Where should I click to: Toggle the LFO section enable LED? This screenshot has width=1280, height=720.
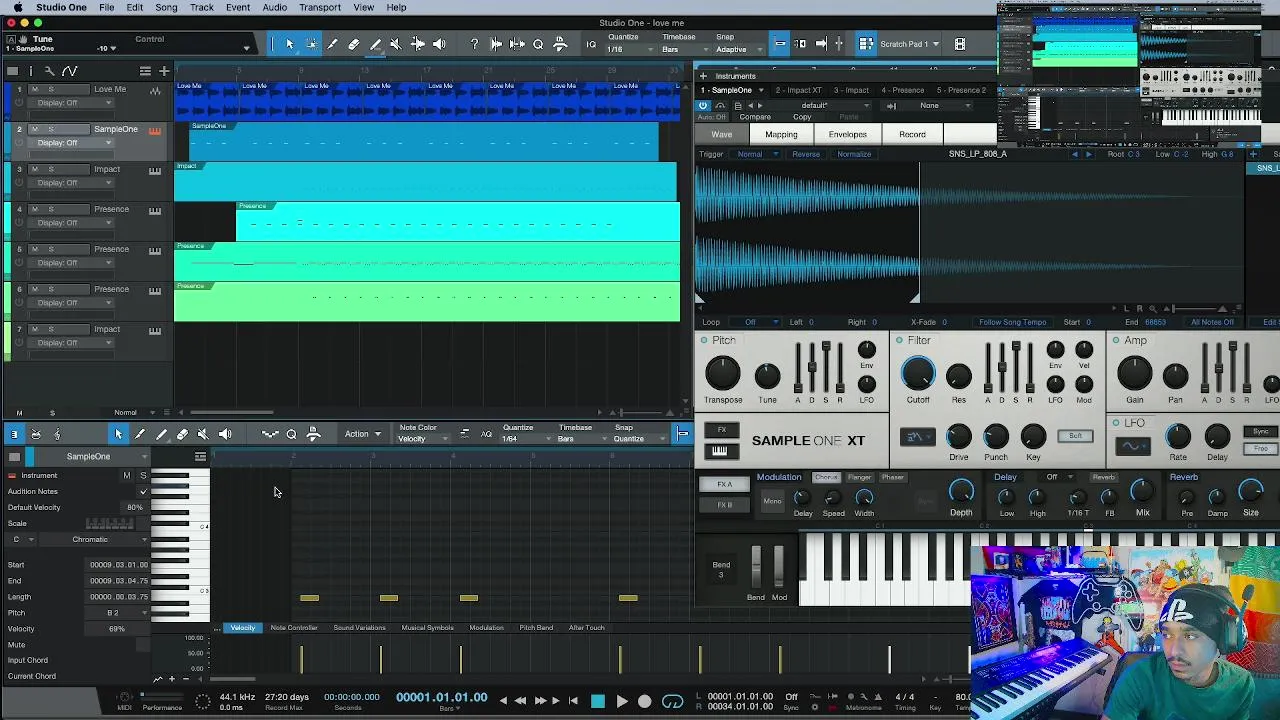pos(1116,424)
